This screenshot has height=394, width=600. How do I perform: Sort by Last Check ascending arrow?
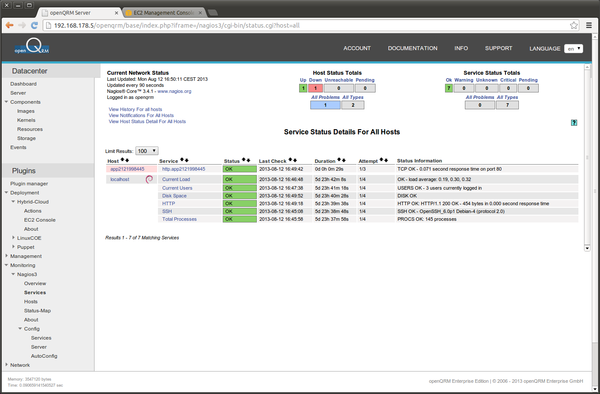pyautogui.click(x=290, y=160)
